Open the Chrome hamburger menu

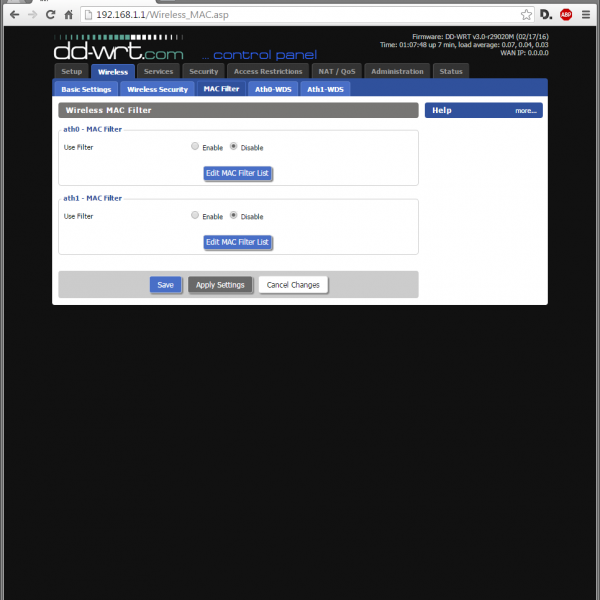pos(587,15)
